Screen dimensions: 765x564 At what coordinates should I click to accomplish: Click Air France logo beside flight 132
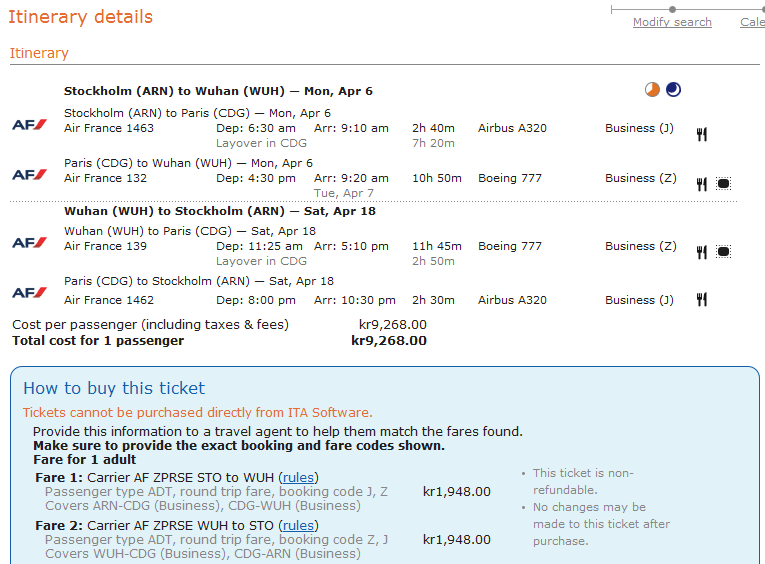click(x=29, y=175)
